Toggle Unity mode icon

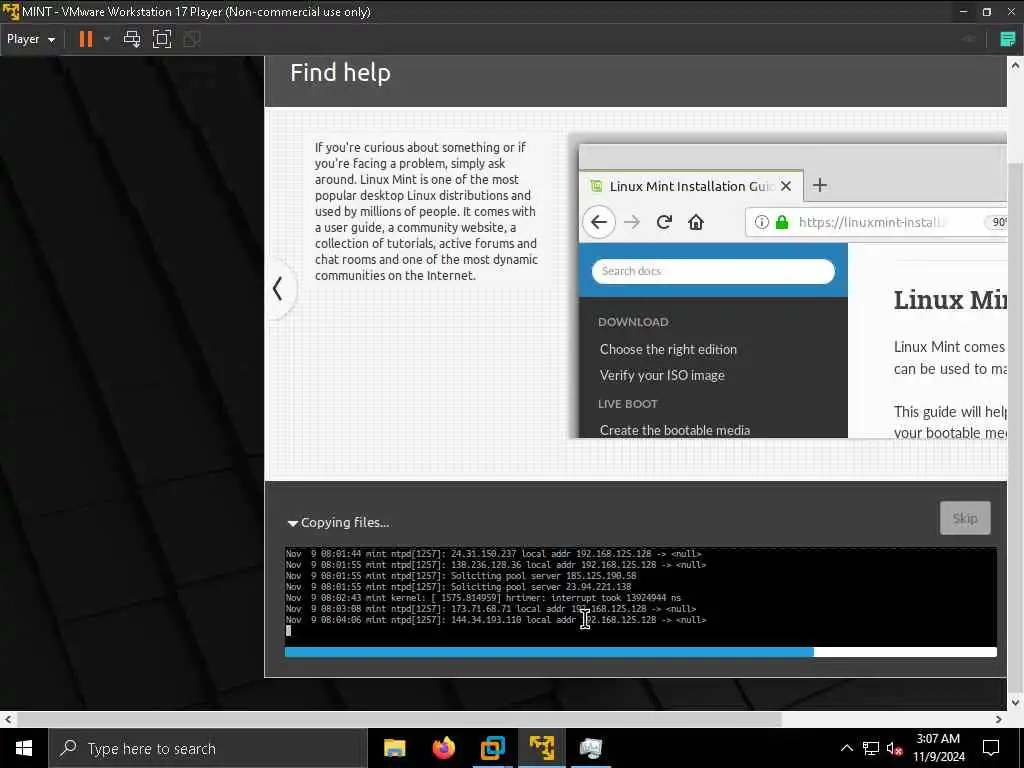click(191, 39)
